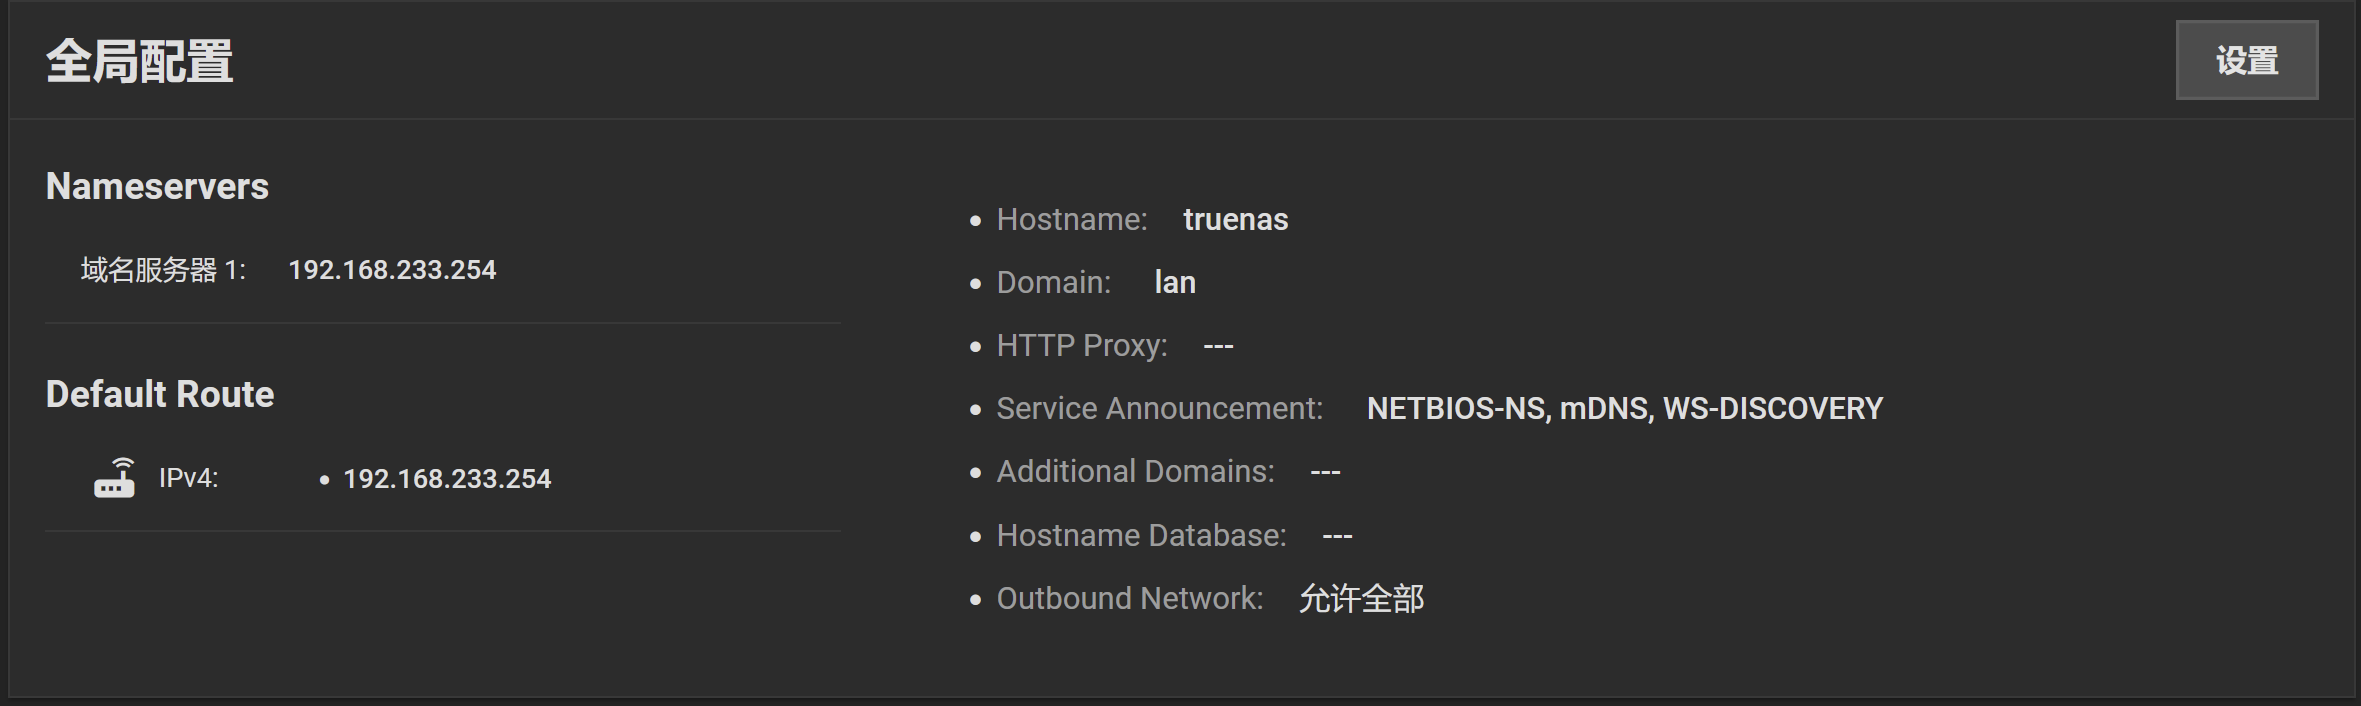Click the router icon beside IPv4

coord(115,478)
